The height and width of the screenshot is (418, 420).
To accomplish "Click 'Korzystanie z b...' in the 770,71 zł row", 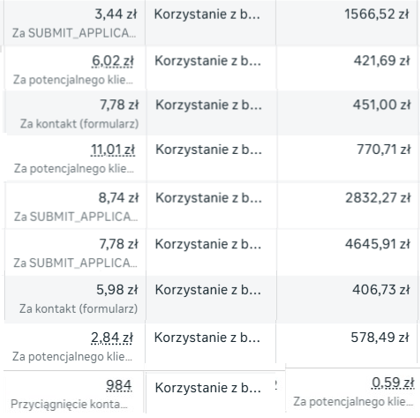I will pyautogui.click(x=209, y=150).
